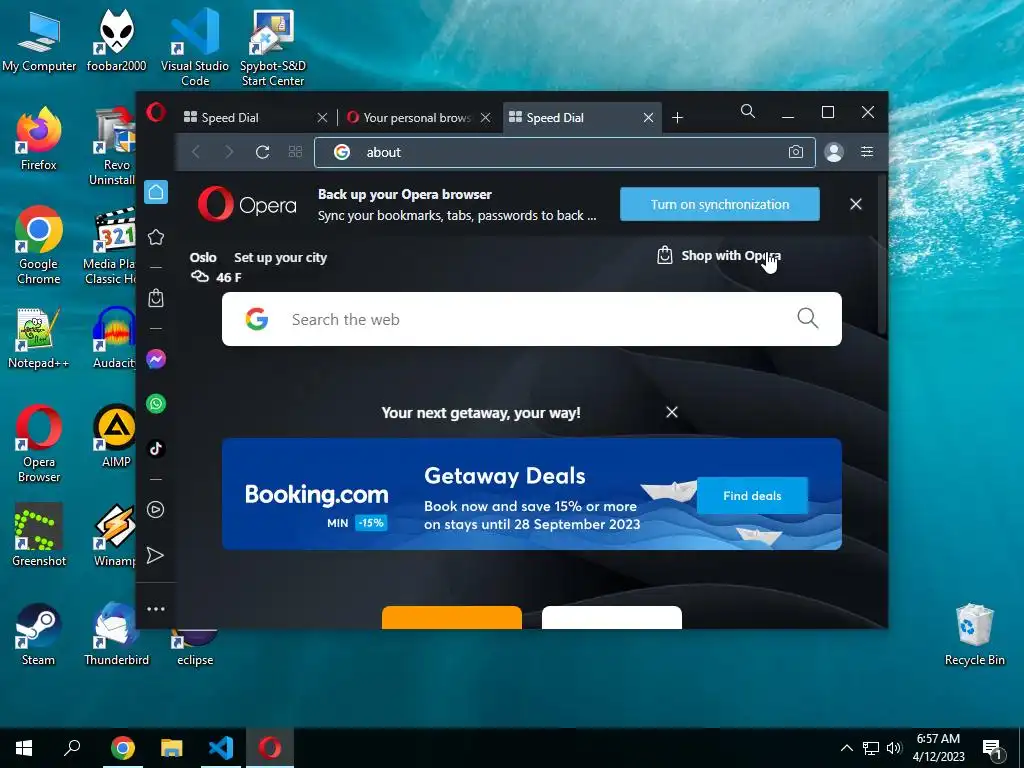Open Windows Start menu
Viewport: 1024px width, 768px height.
coord(24,748)
